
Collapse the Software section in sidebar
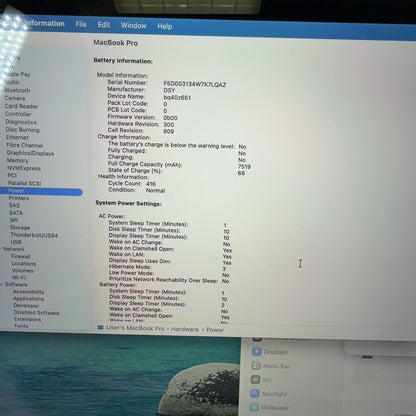click(2, 284)
